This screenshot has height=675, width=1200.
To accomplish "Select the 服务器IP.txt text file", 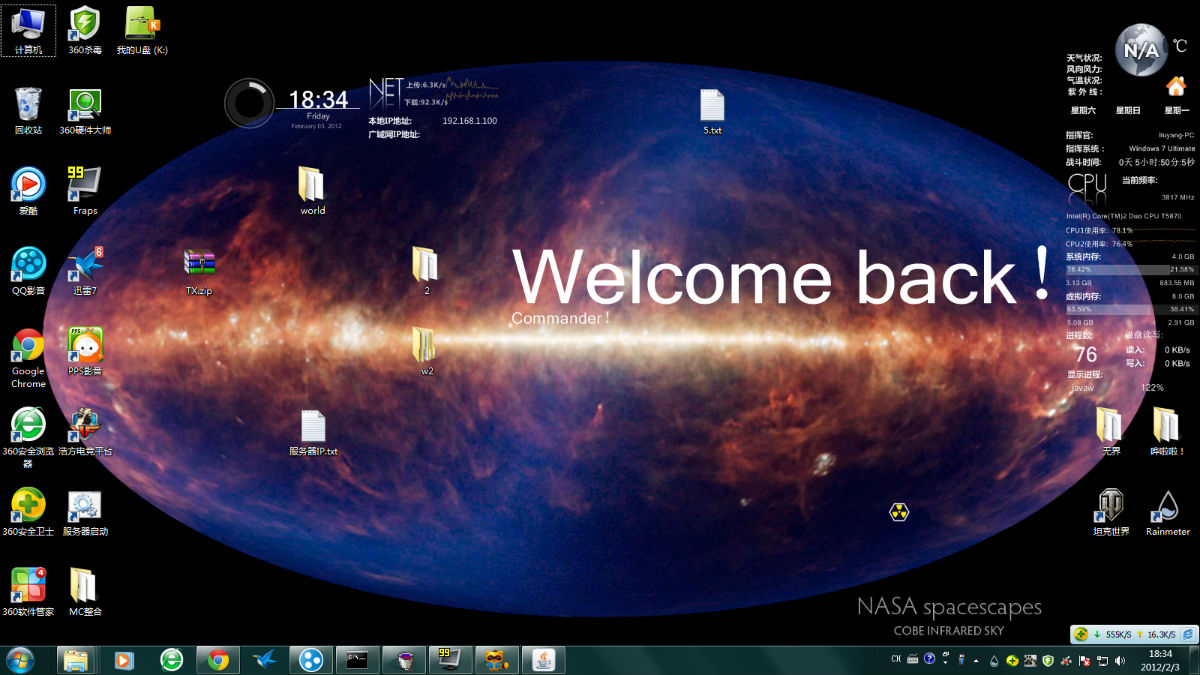I will coord(313,432).
